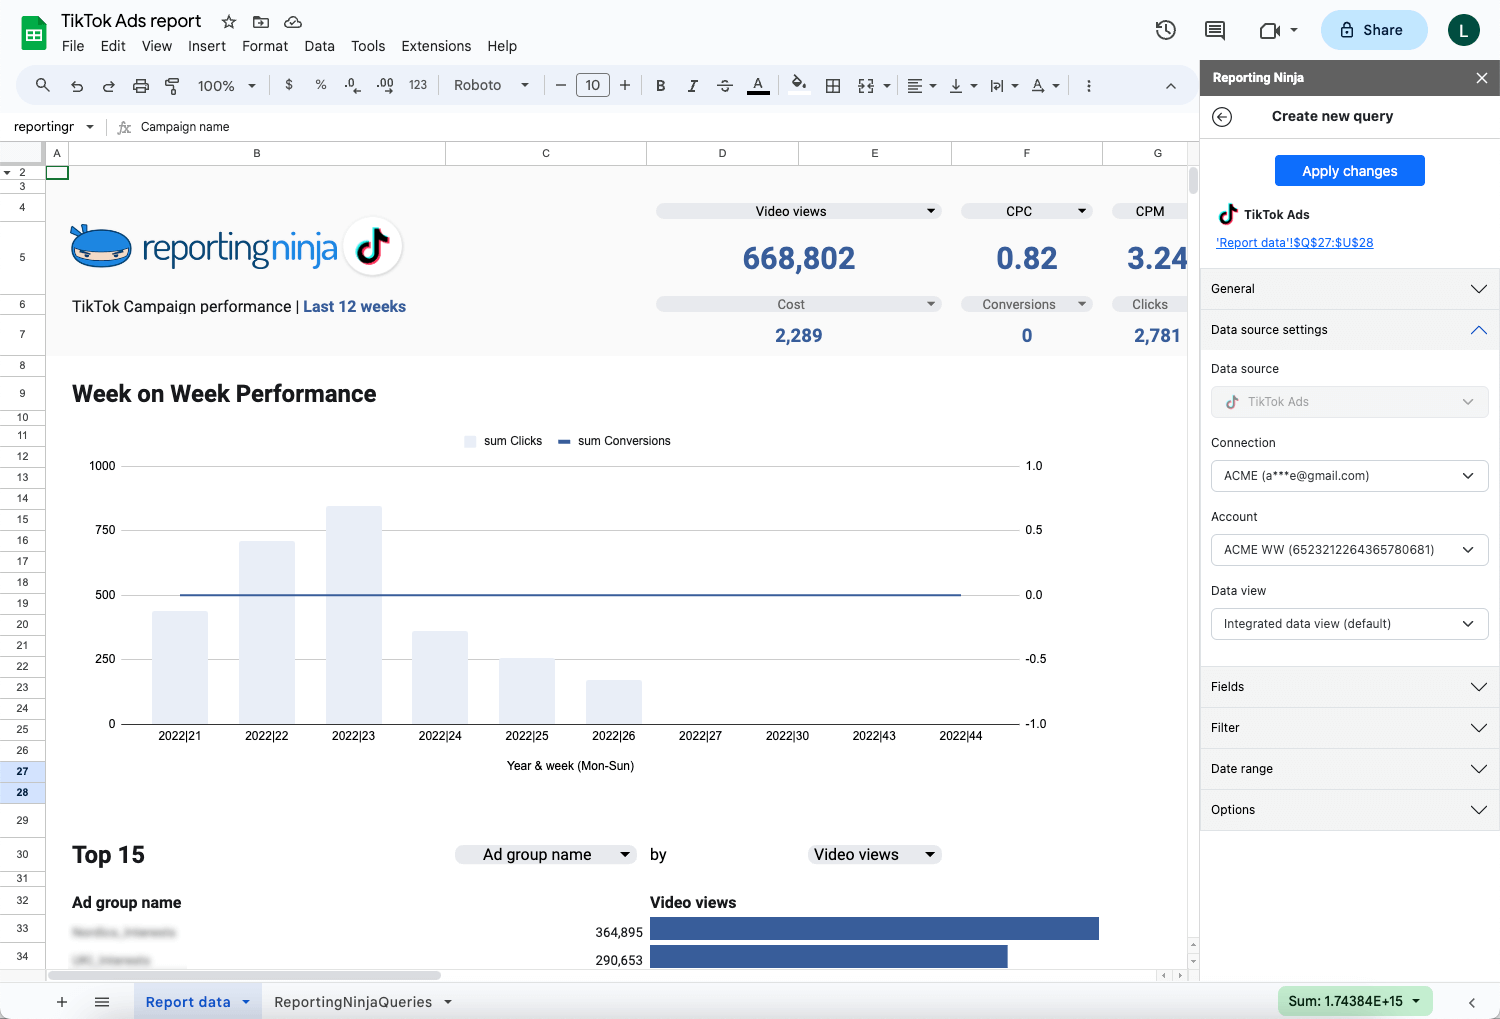The height and width of the screenshot is (1019, 1500).
Task: Open the 'Report data'!$Q$27:$U$28 range link
Action: (1294, 243)
